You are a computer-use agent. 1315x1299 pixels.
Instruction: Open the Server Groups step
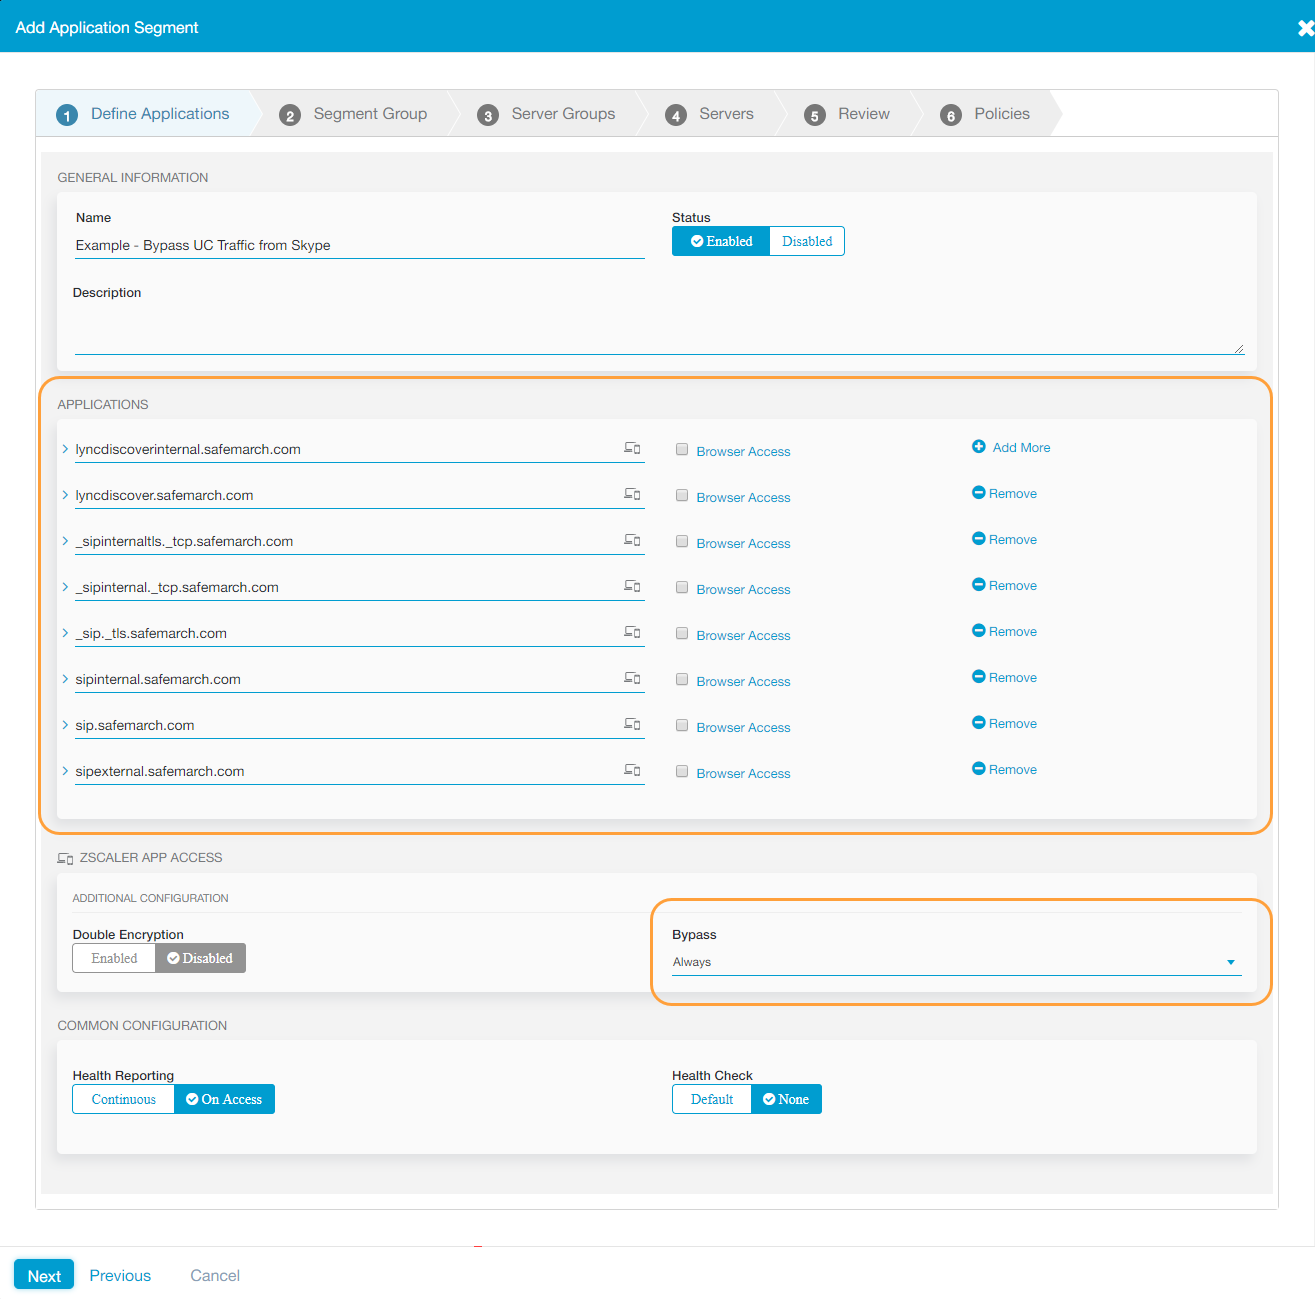point(562,114)
